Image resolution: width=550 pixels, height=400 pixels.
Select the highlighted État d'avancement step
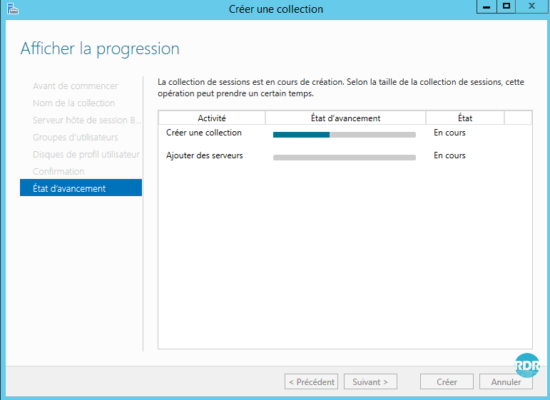coord(81,188)
